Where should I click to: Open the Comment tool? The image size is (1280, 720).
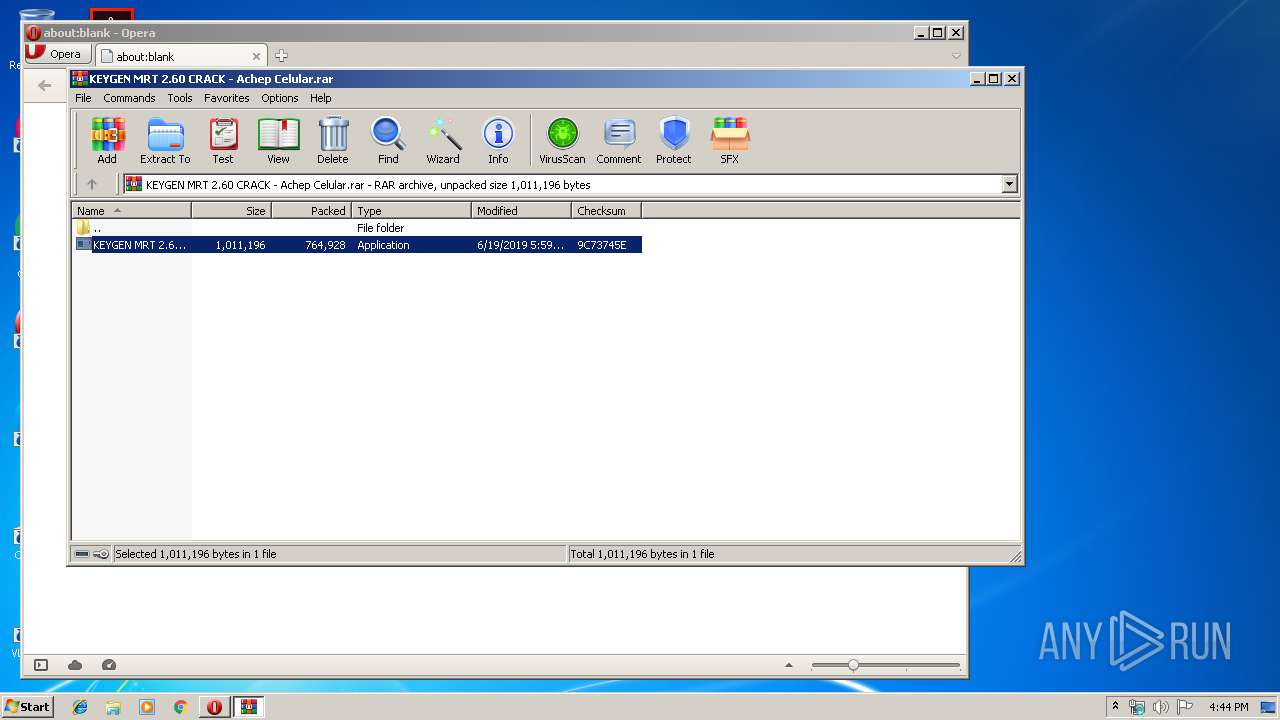619,140
